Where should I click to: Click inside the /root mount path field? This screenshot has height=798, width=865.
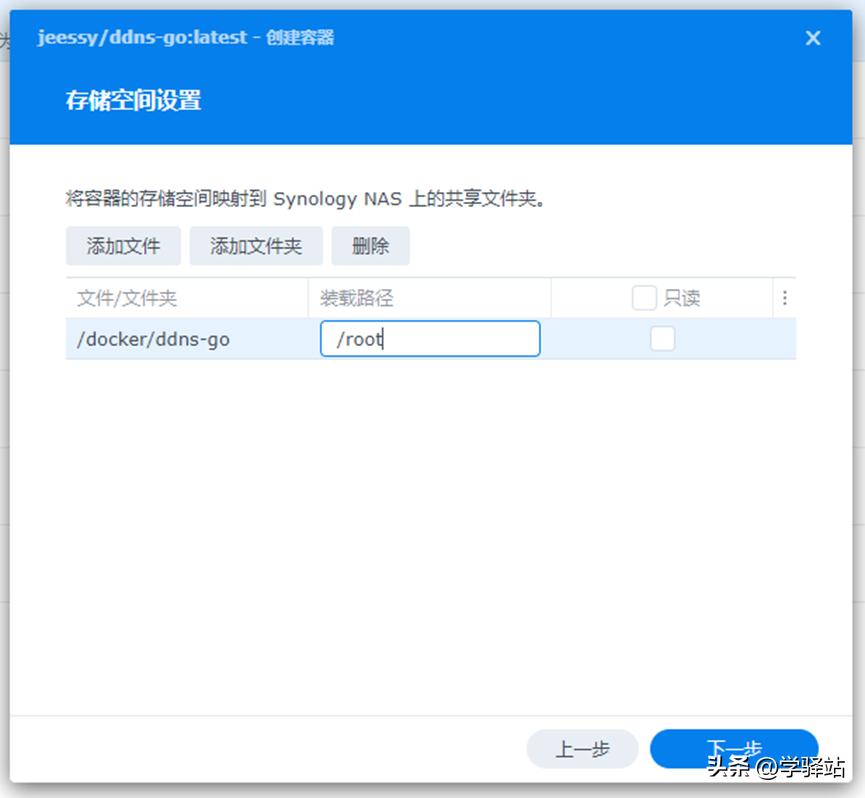(430, 339)
